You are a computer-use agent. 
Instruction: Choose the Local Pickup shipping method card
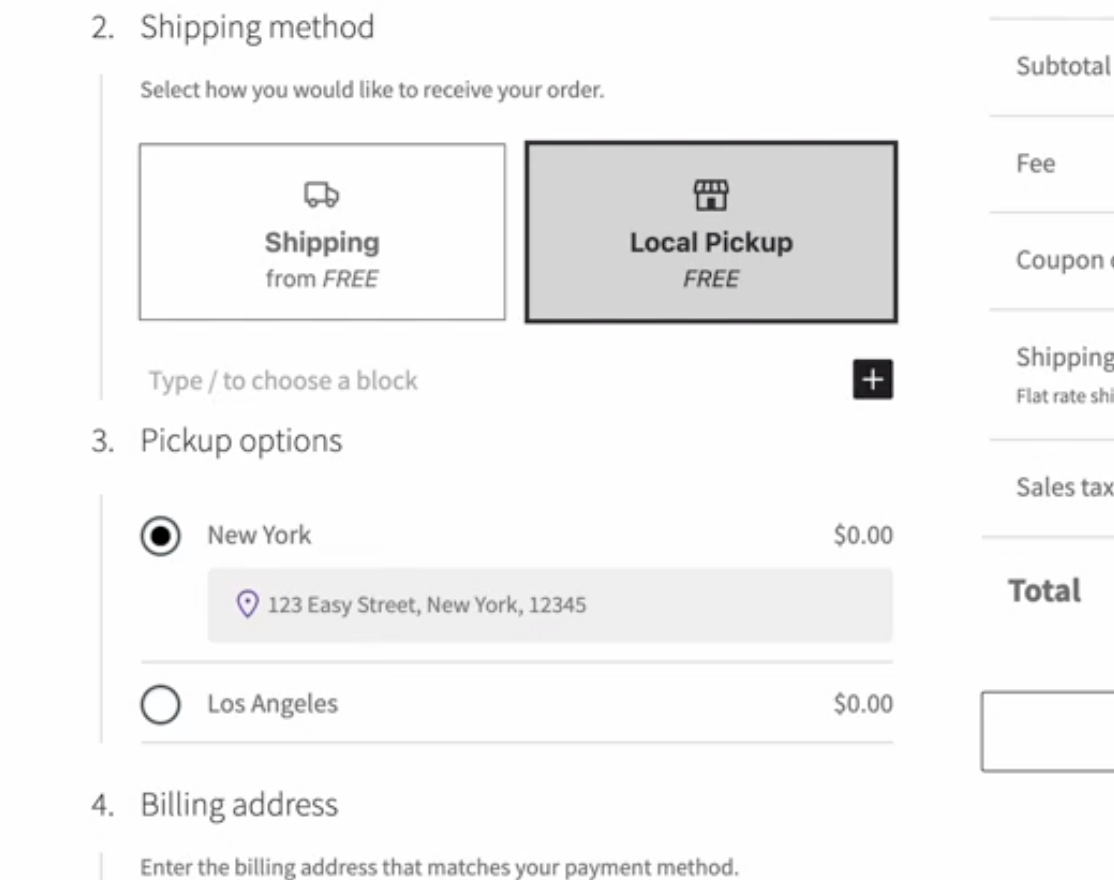point(711,231)
